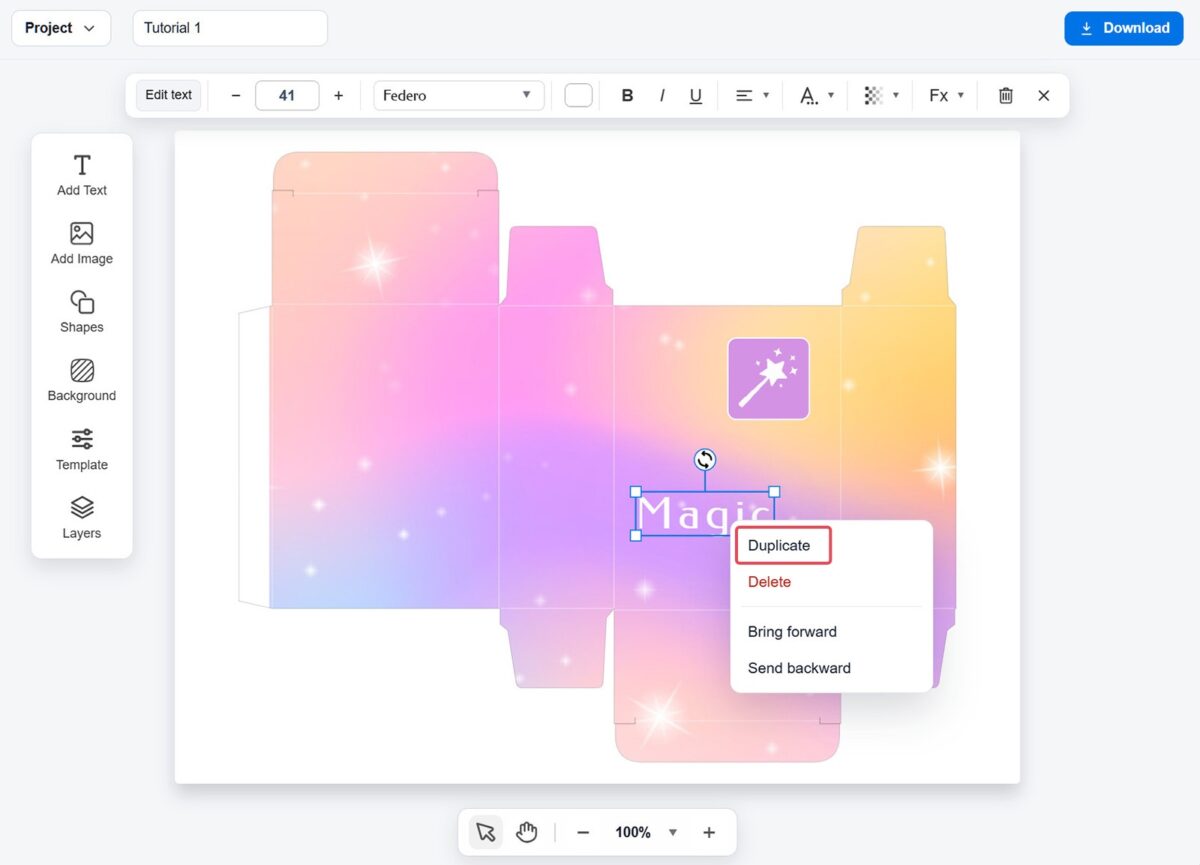
Task: Click the Edit text button
Action: tap(169, 95)
